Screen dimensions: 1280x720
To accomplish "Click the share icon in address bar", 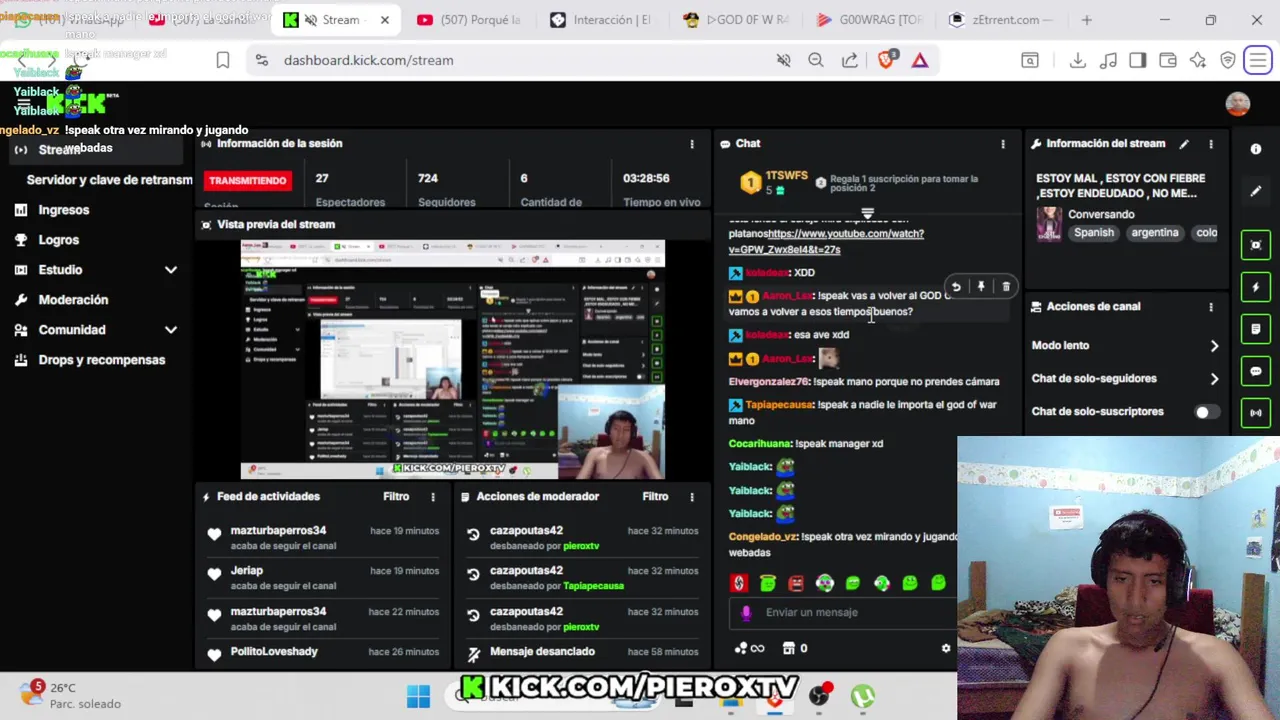I will 850,61.
